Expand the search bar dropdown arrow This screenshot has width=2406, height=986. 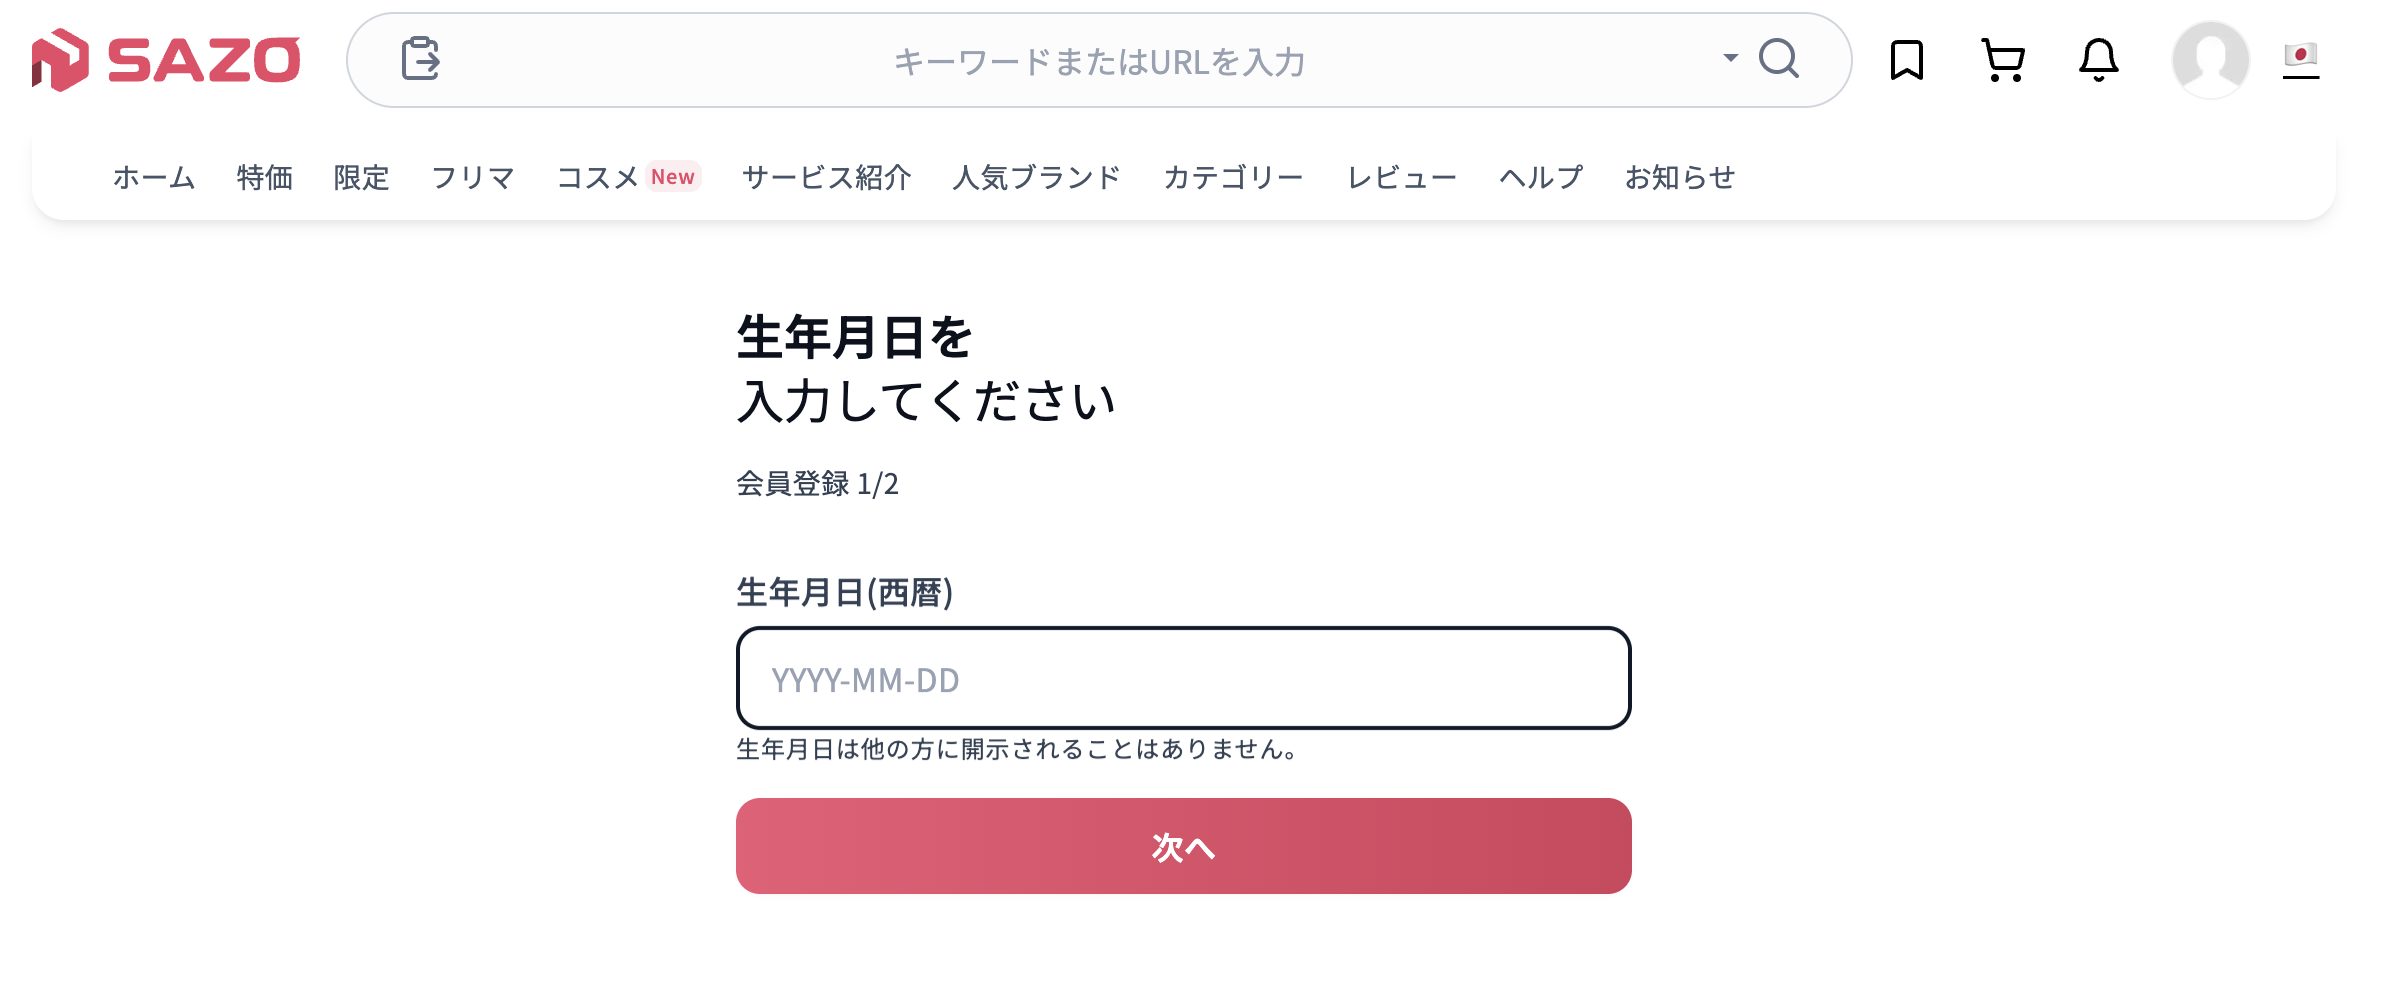pos(1730,58)
